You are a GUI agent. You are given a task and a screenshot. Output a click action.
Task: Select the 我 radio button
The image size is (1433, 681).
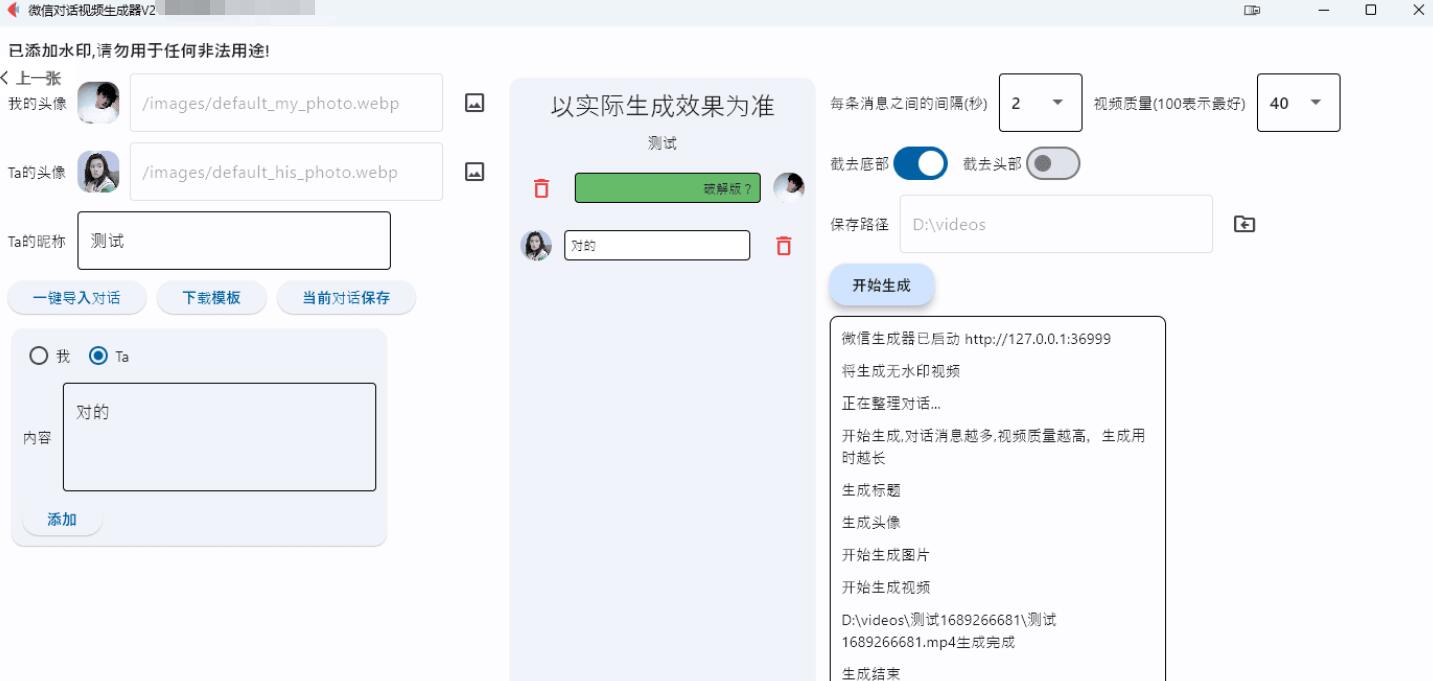click(x=39, y=356)
